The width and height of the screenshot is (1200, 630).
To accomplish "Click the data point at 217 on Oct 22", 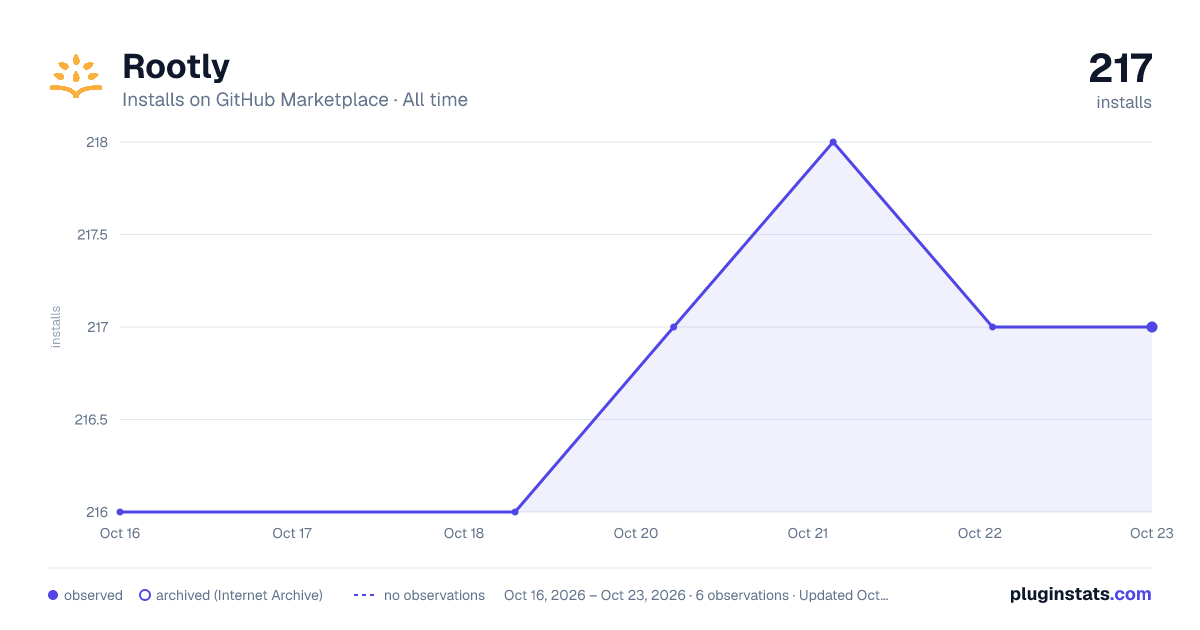I will [x=992, y=327].
